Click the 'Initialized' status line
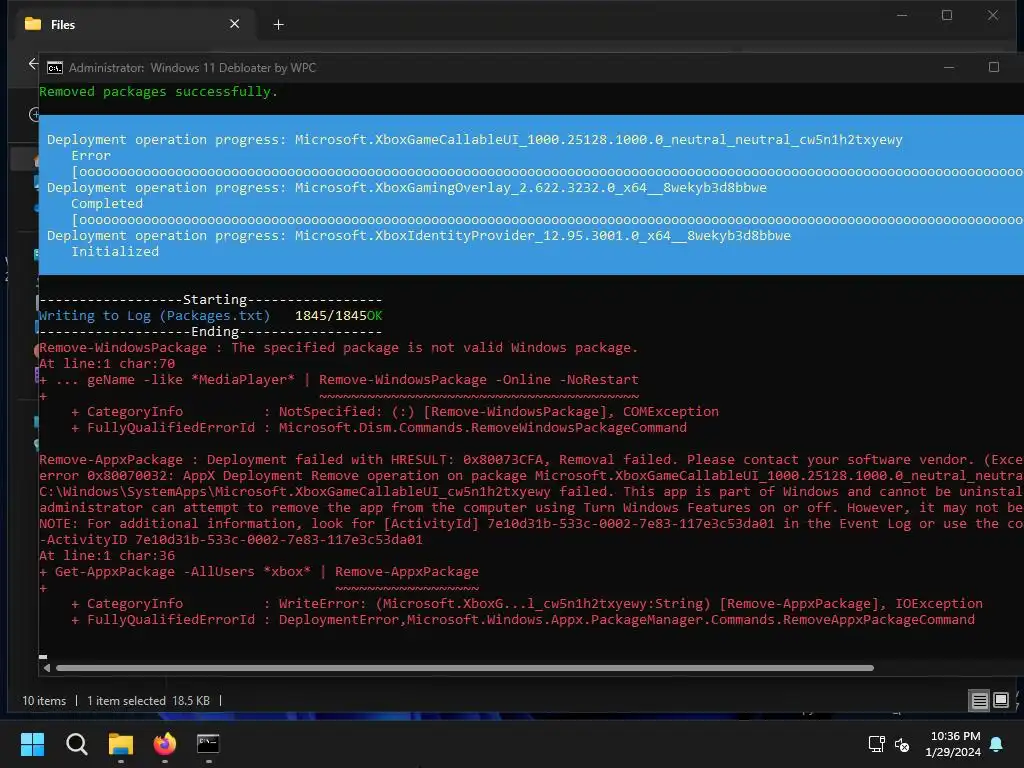This screenshot has height=768, width=1024. (x=115, y=251)
